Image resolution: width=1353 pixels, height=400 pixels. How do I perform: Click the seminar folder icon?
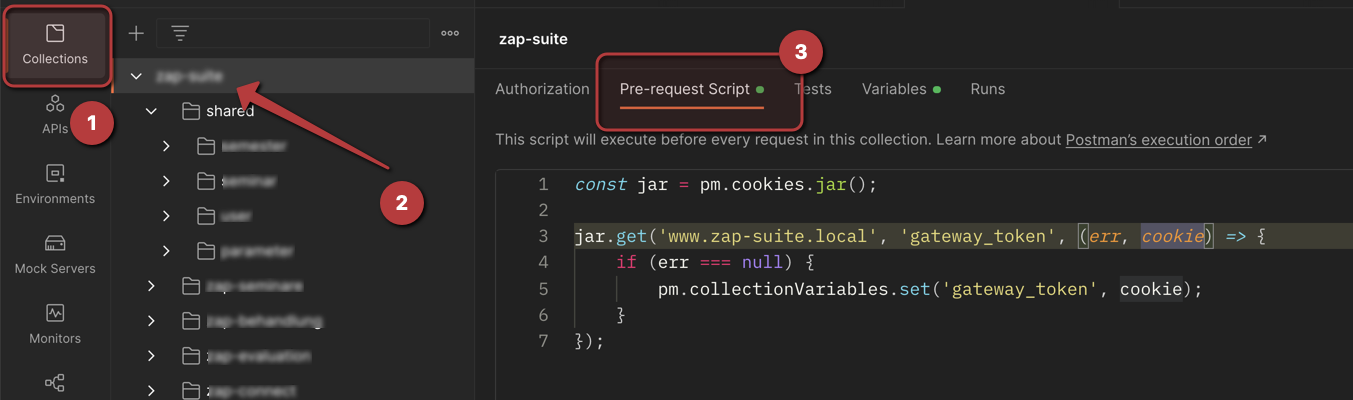click(206, 181)
